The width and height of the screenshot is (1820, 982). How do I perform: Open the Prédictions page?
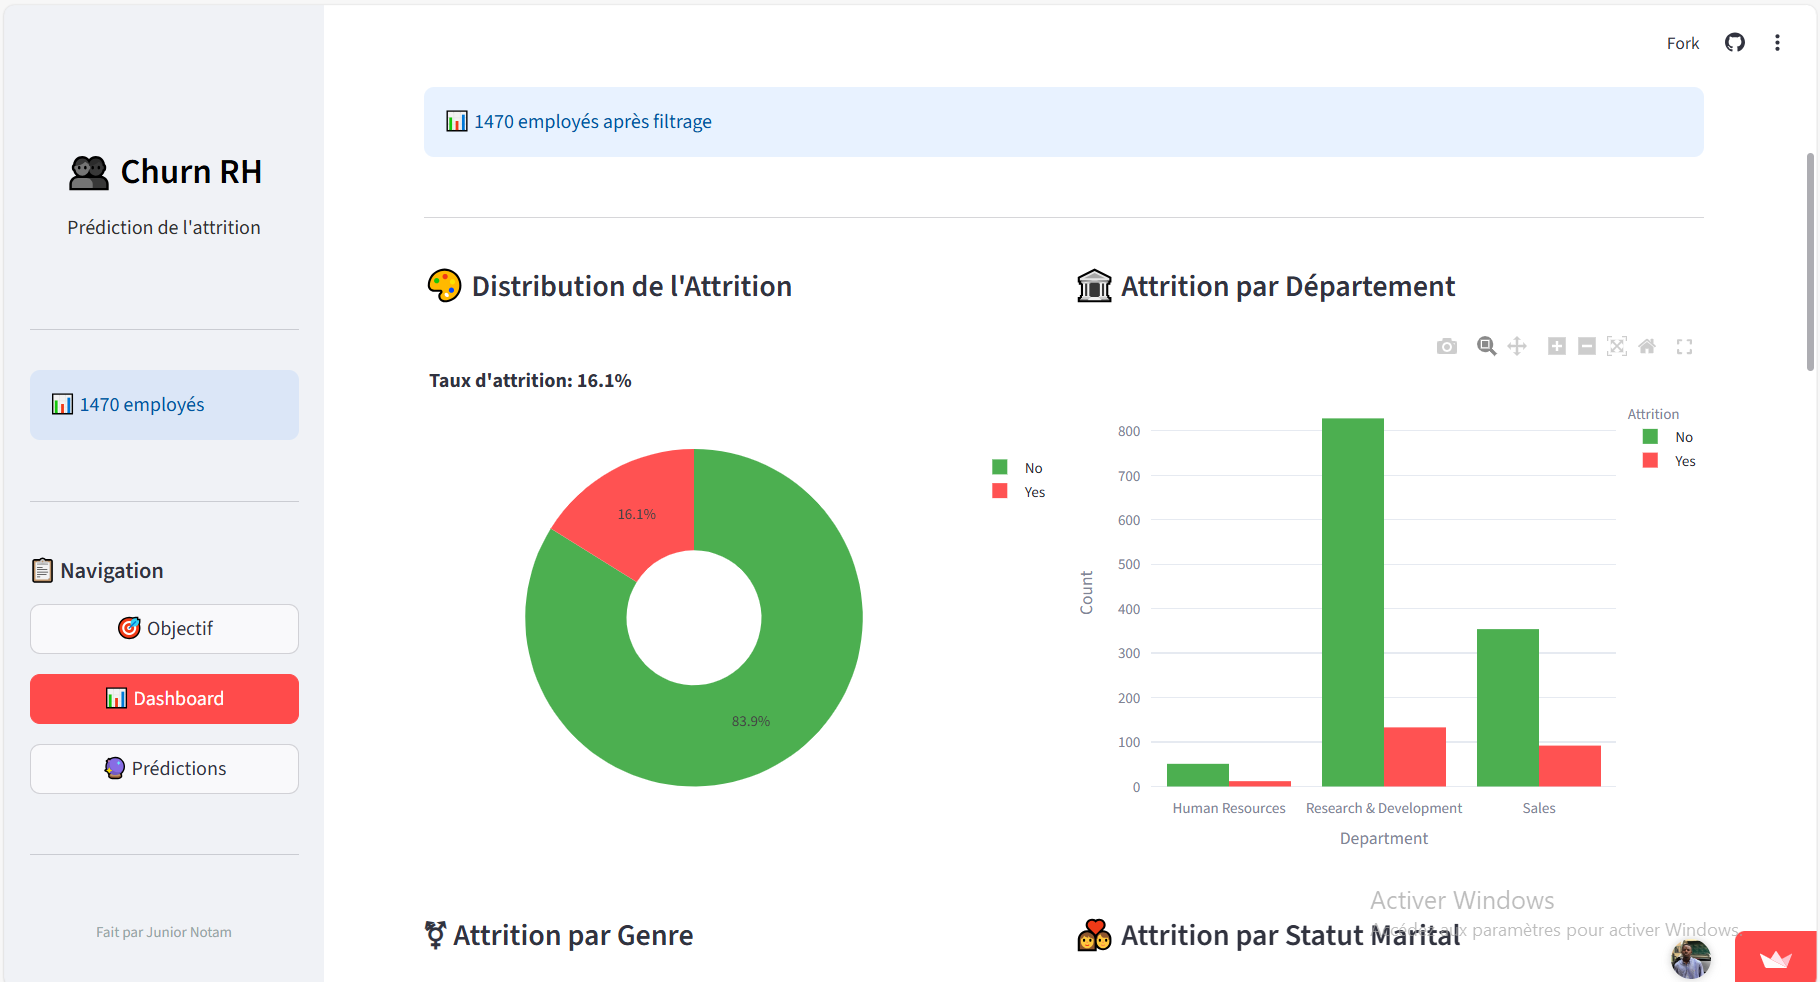pyautogui.click(x=163, y=768)
